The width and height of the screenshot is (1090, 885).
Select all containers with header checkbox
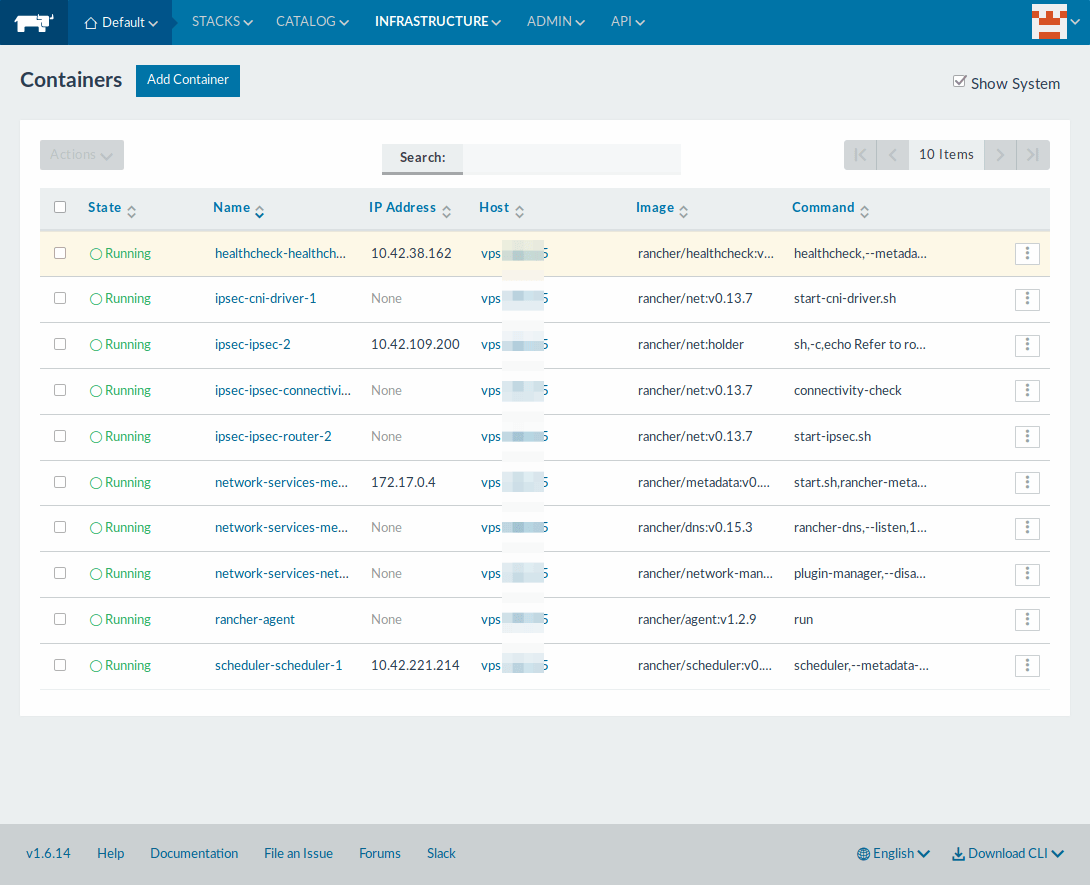click(60, 207)
